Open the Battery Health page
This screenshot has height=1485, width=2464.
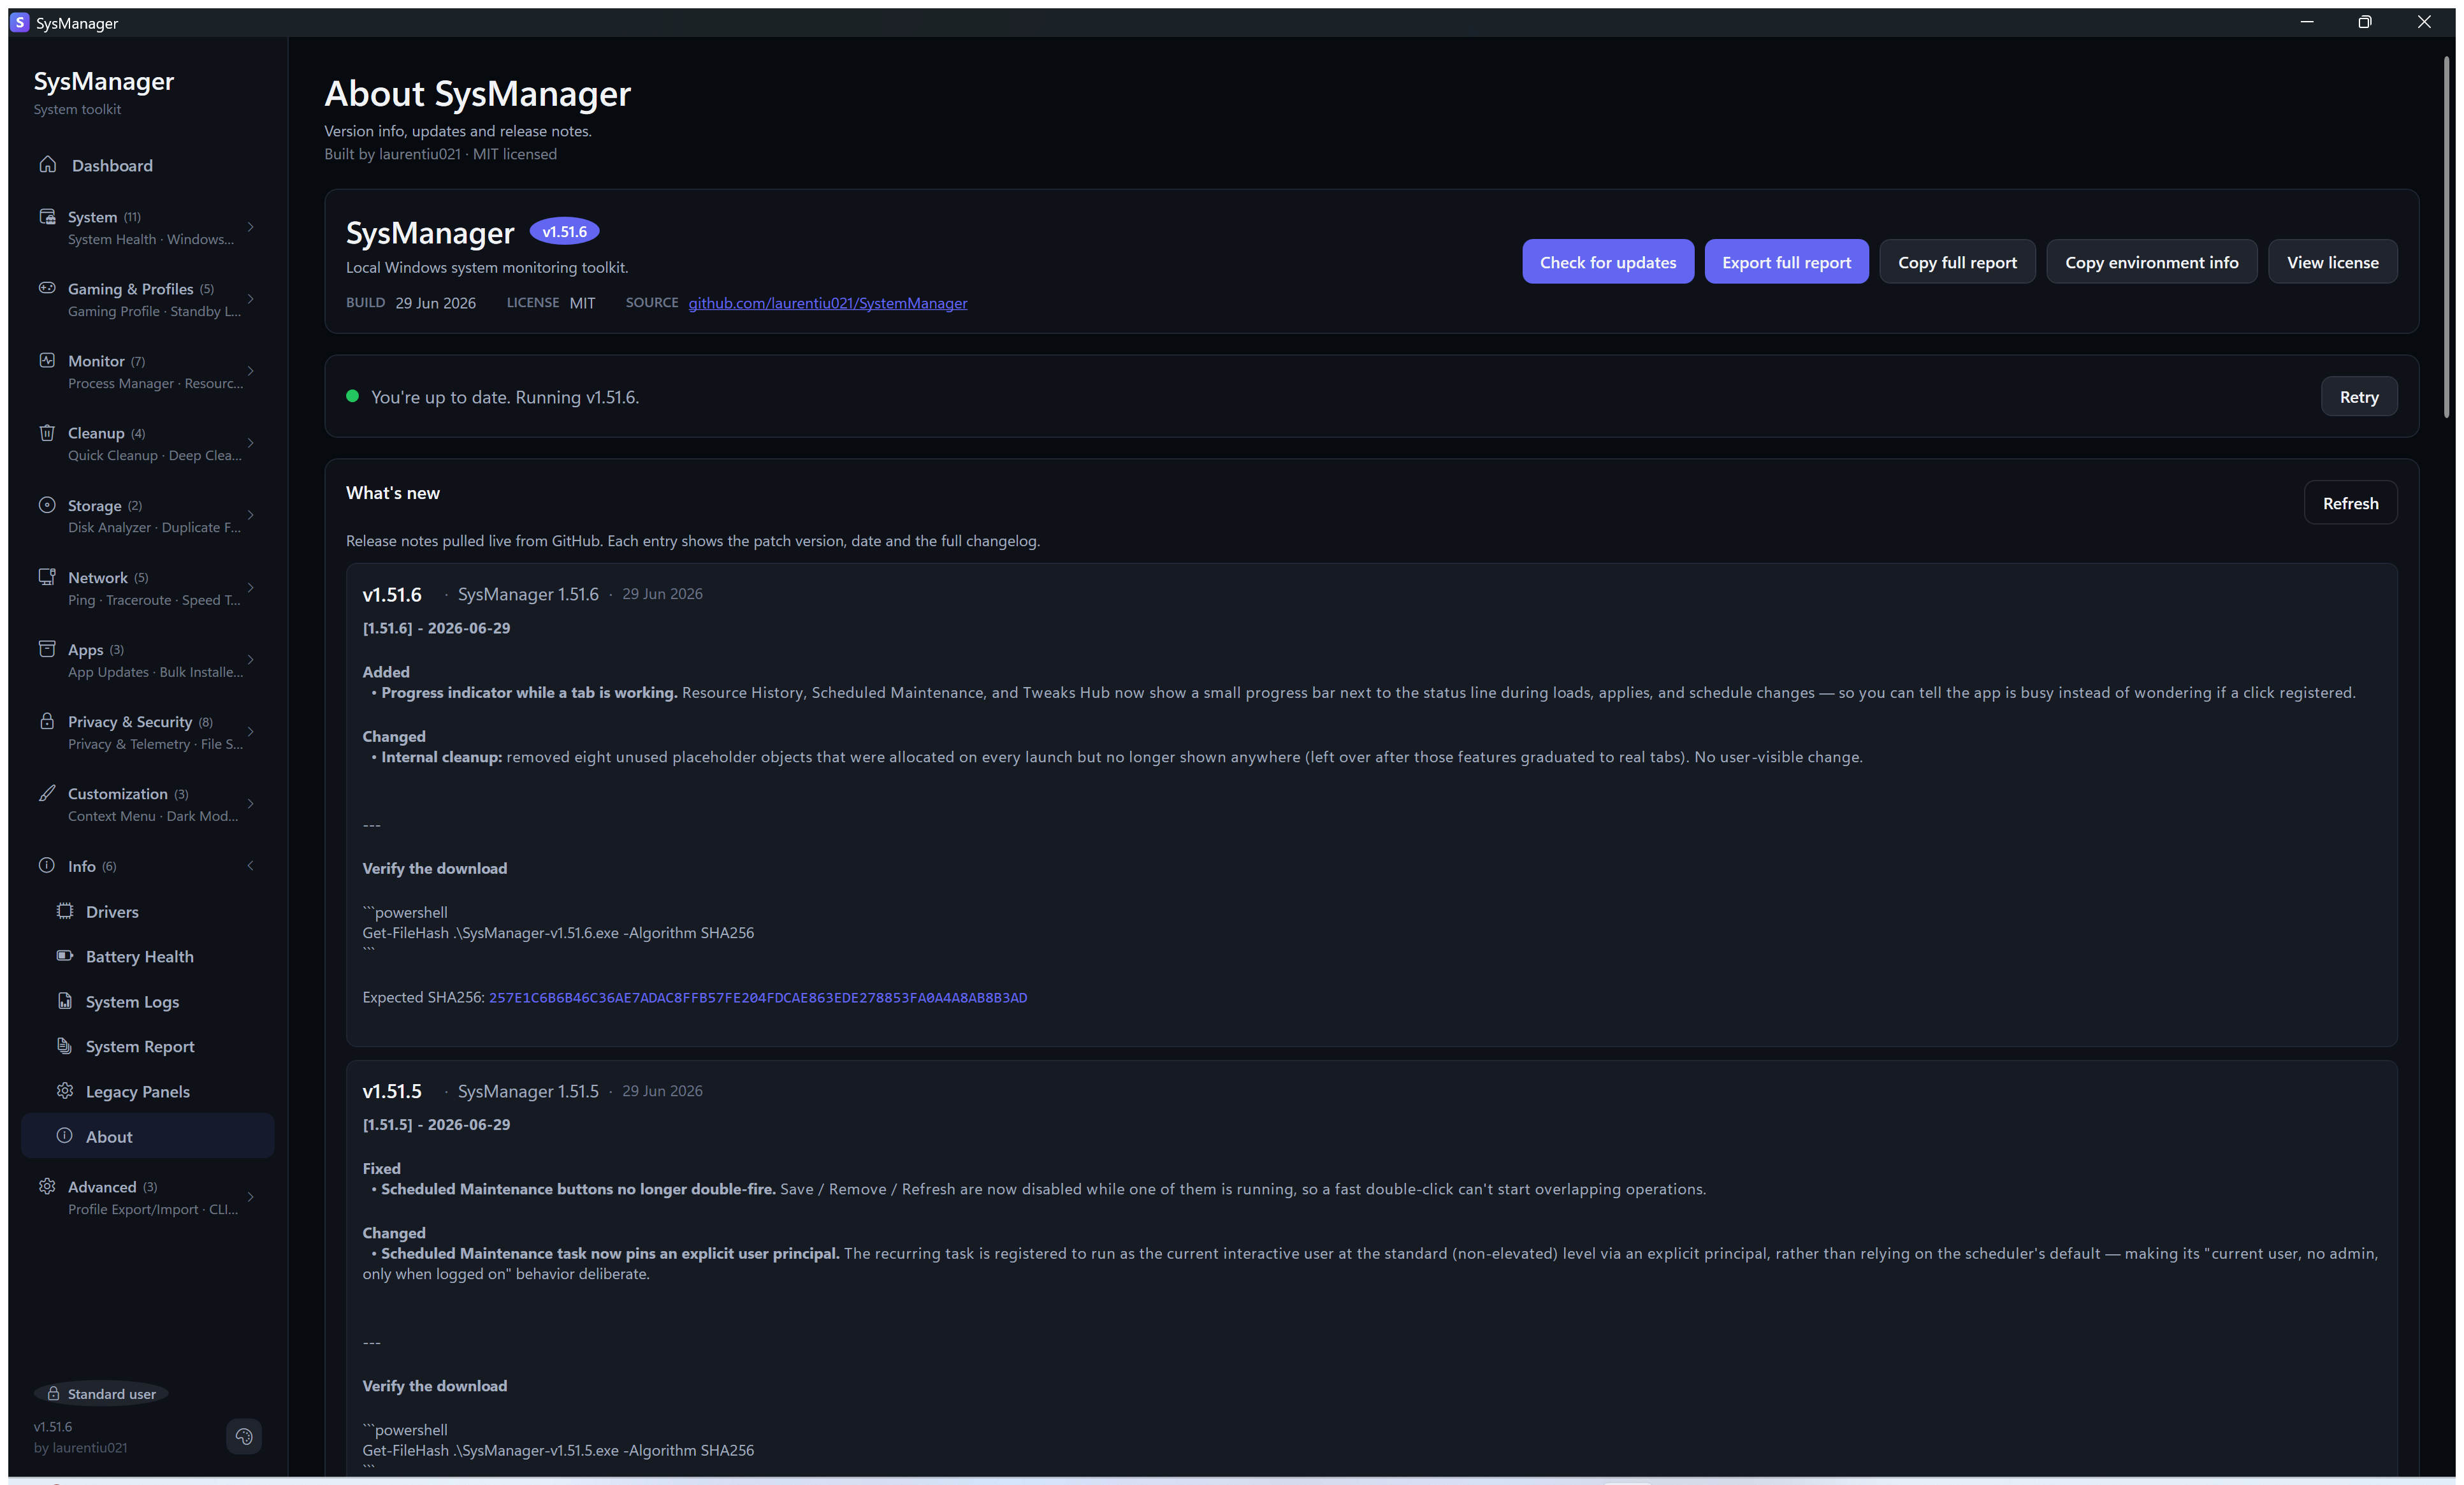coord(148,956)
